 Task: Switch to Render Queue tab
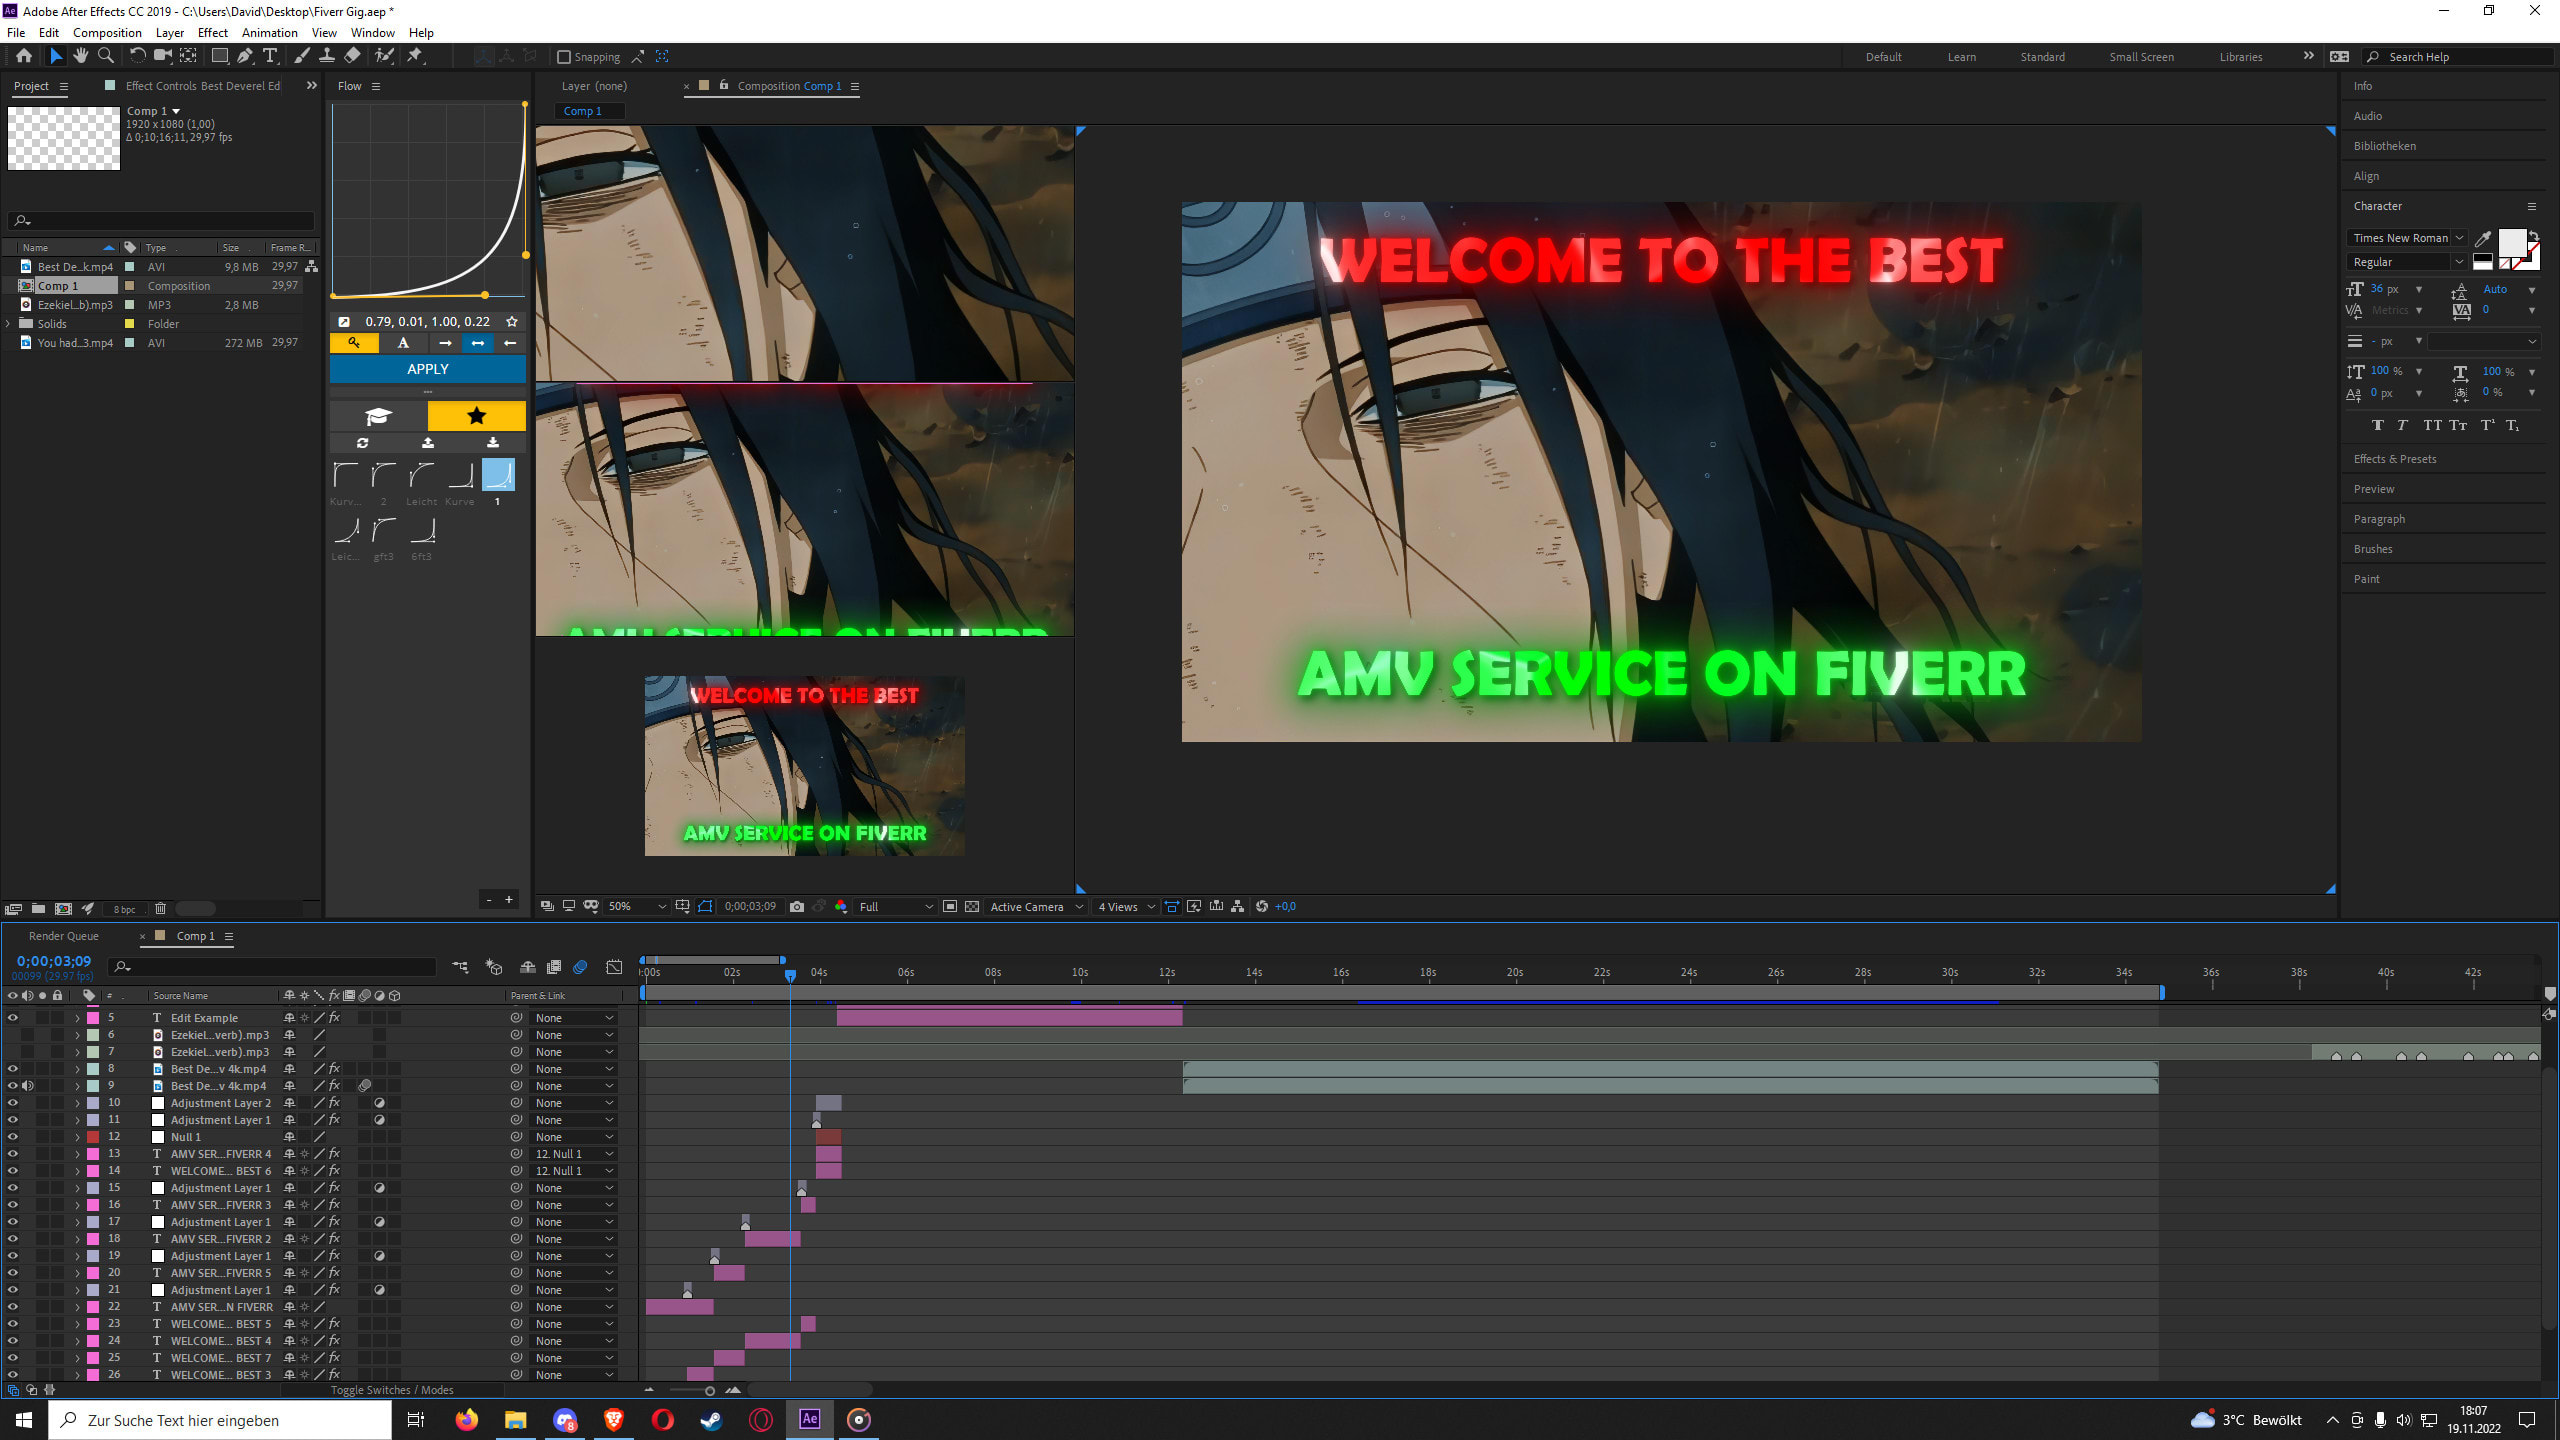[x=64, y=936]
